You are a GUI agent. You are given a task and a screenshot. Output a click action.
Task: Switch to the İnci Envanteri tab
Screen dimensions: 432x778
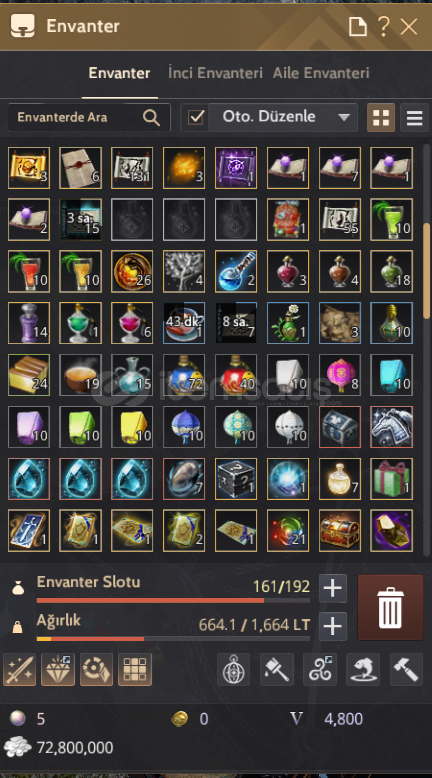pyautogui.click(x=215, y=73)
